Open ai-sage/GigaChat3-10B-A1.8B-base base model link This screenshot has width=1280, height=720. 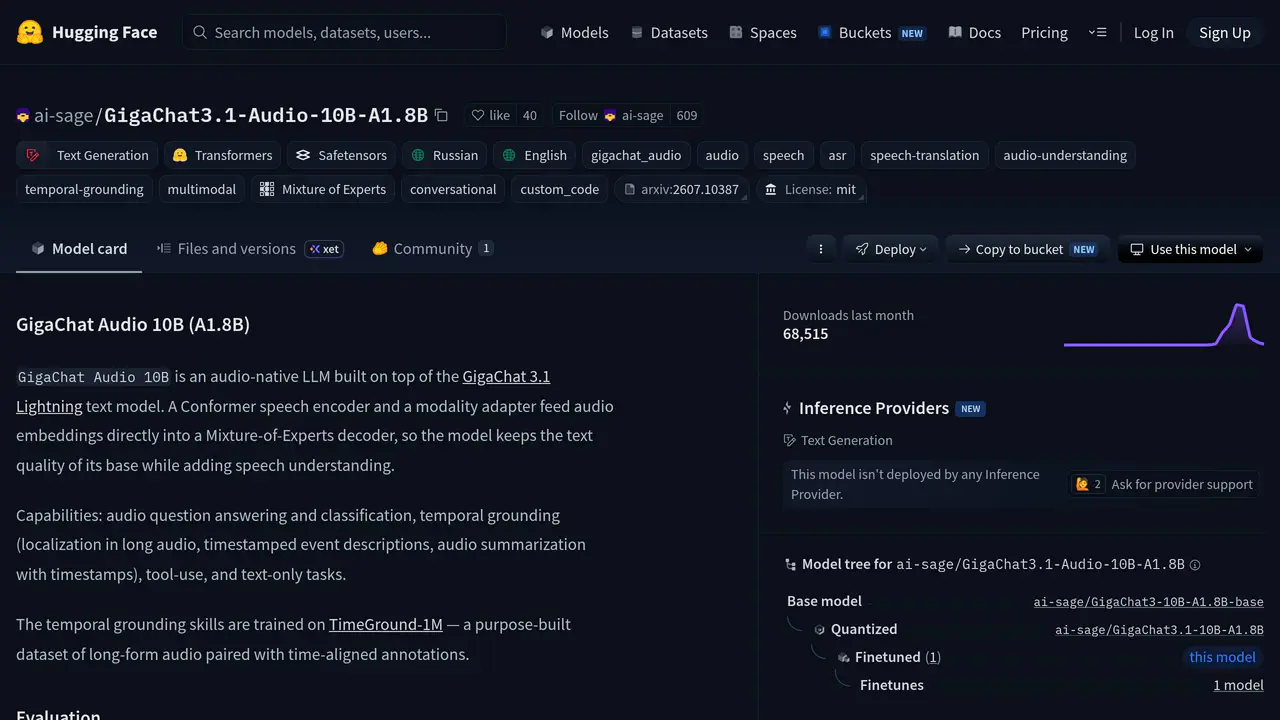click(x=1148, y=602)
